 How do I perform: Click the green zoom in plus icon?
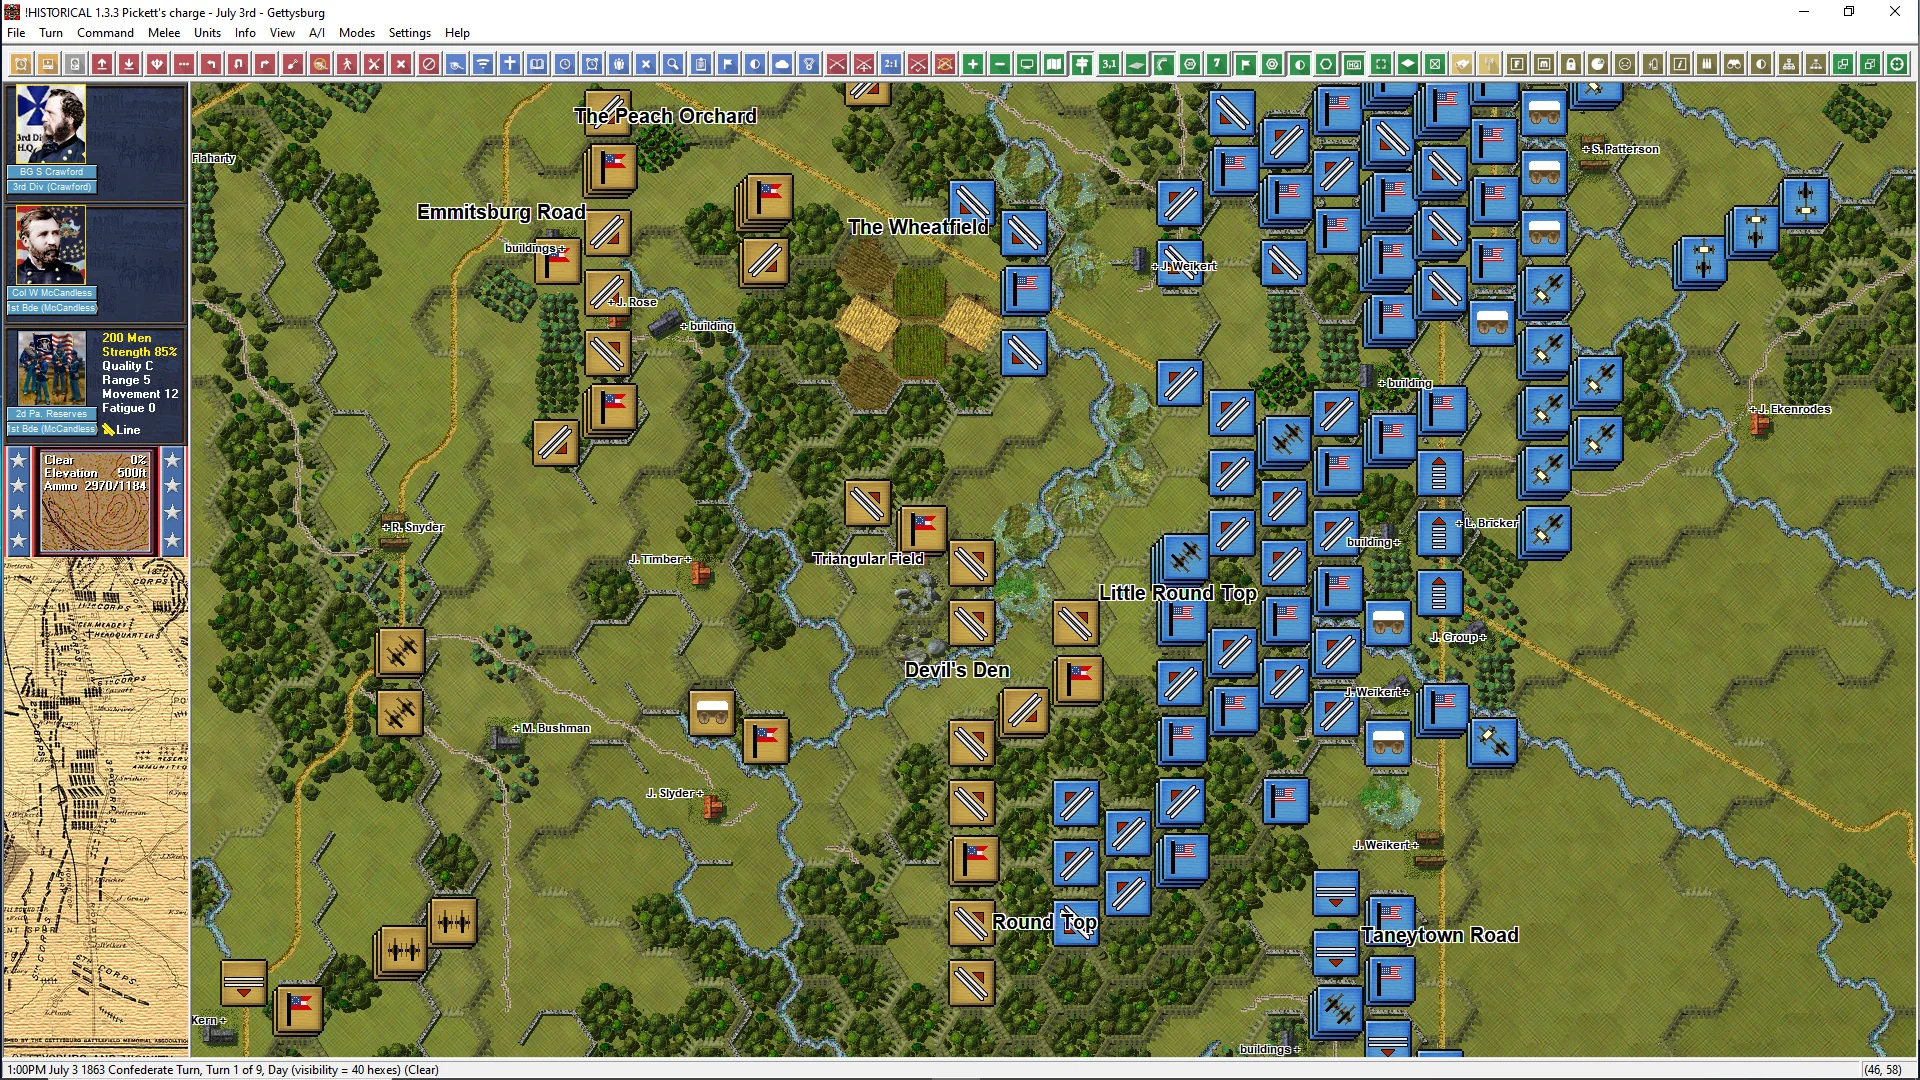(972, 64)
